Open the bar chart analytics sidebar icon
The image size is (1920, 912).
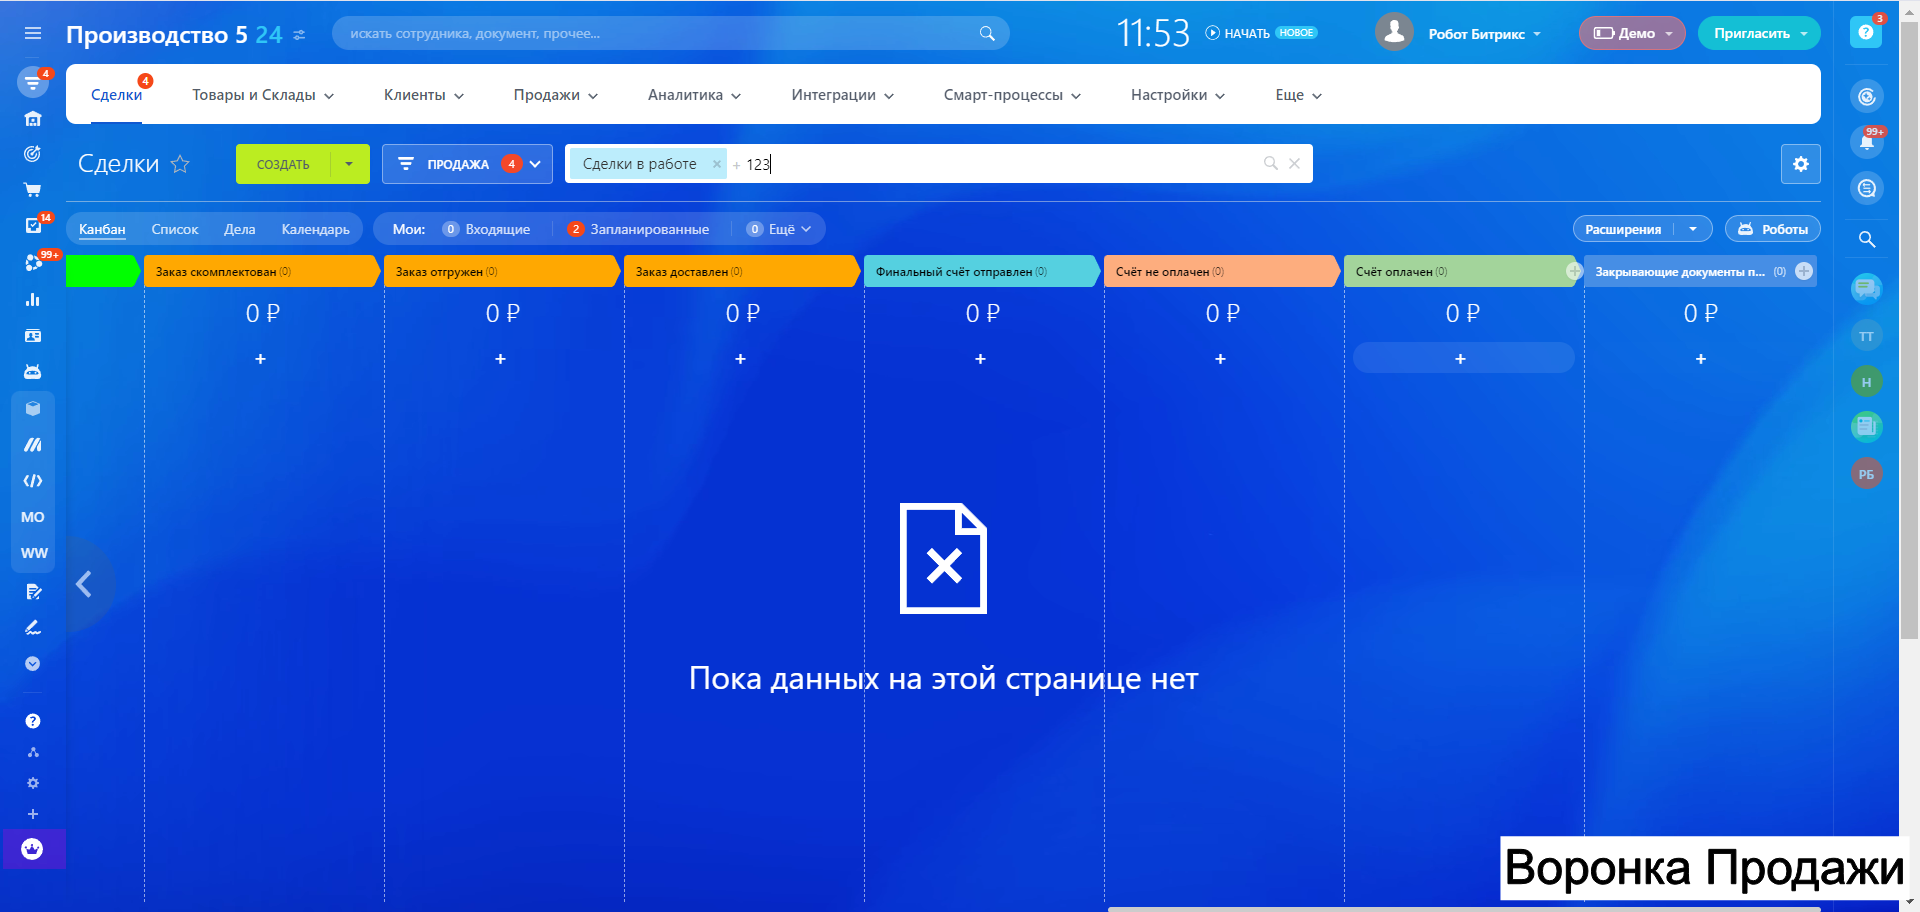click(x=33, y=299)
